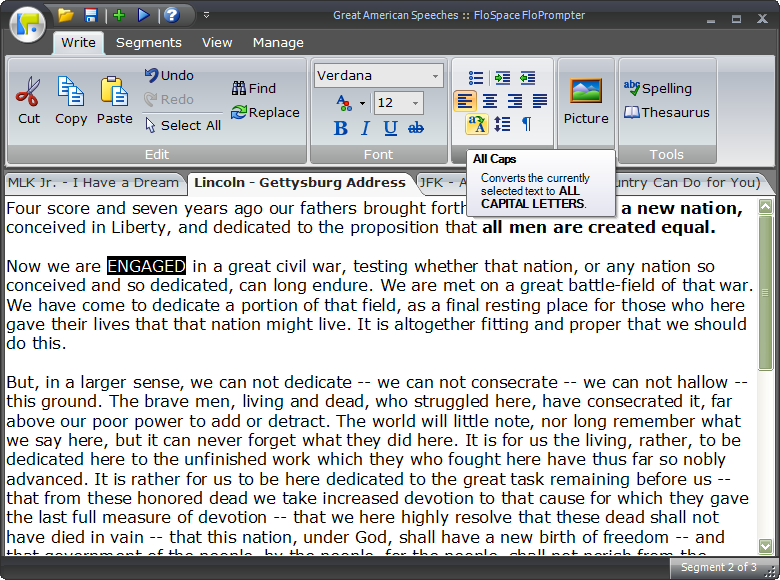The height and width of the screenshot is (580, 780).
Task: Select MLK Jr. - I Have a Dream tab
Action: coord(94,183)
